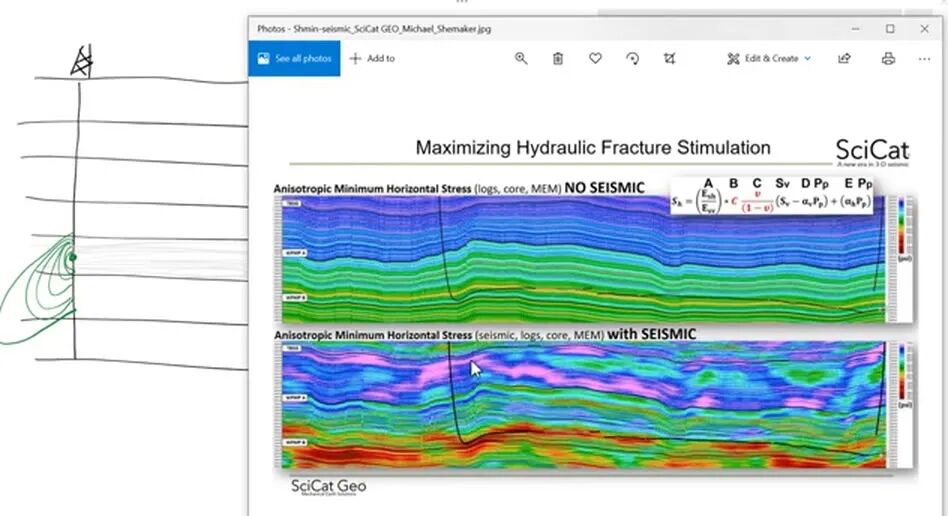Minimize the Photos window

855,28
